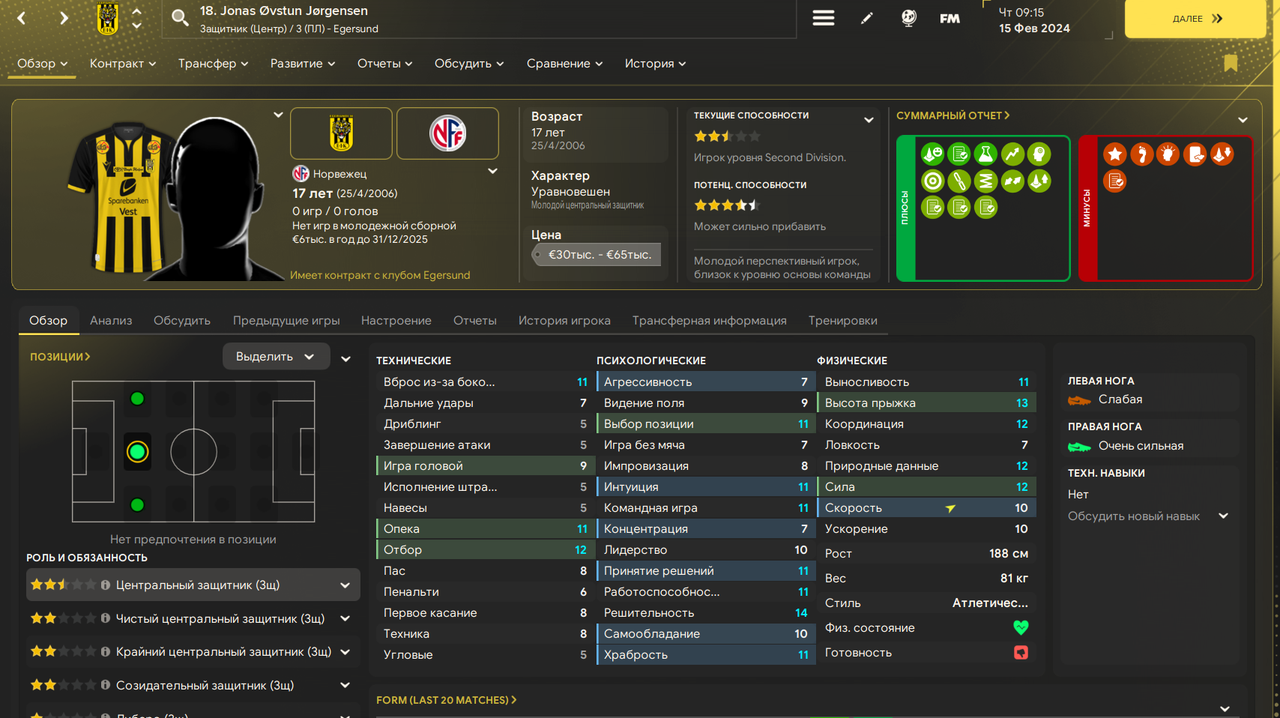Open the search magnifier icon
The width and height of the screenshot is (1280, 718).
pyautogui.click(x=180, y=18)
